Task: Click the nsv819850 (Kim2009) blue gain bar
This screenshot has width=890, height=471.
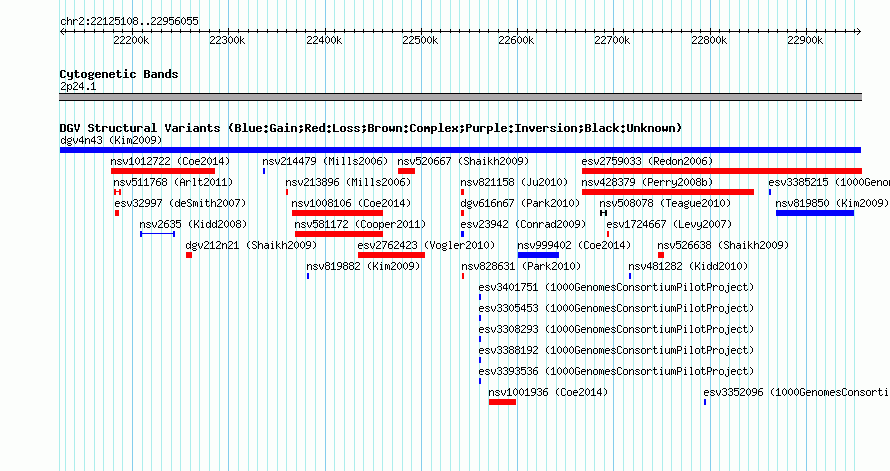Action: (815, 213)
